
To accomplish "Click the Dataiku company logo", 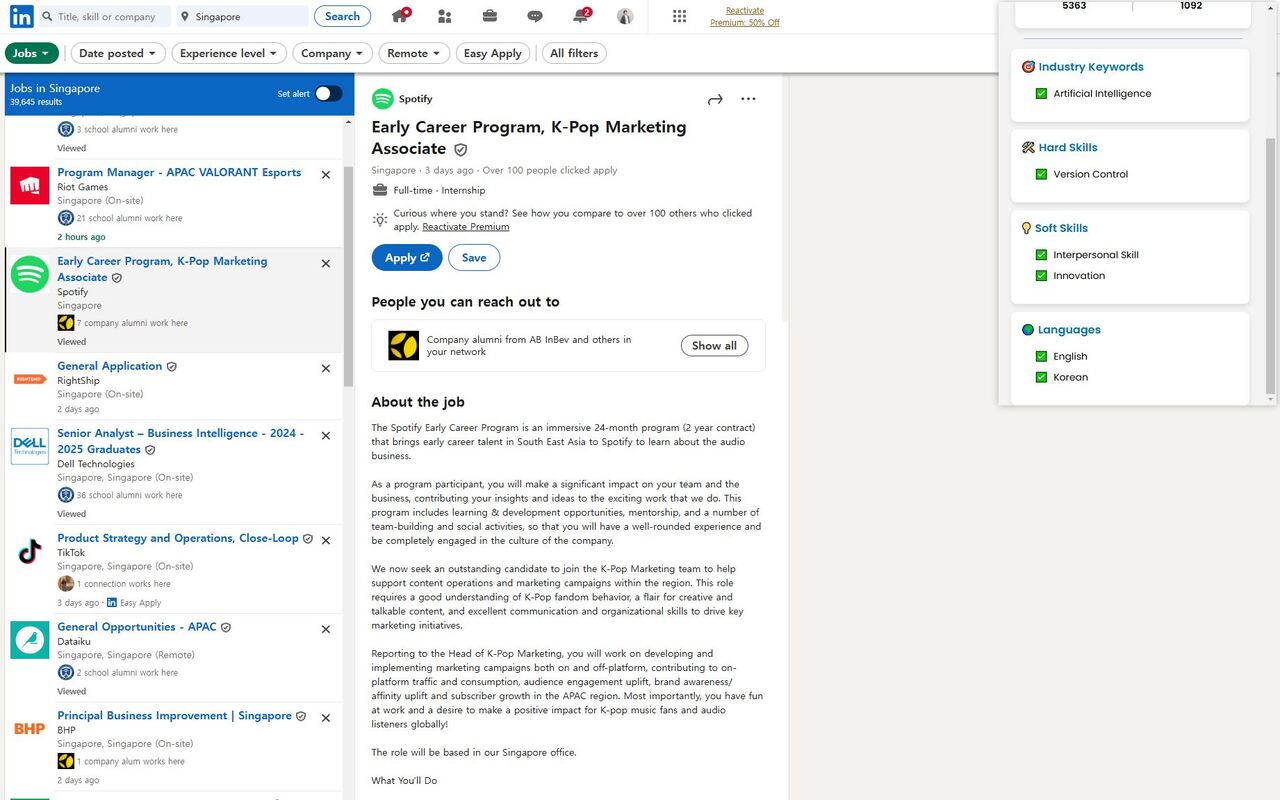I will (30, 640).
